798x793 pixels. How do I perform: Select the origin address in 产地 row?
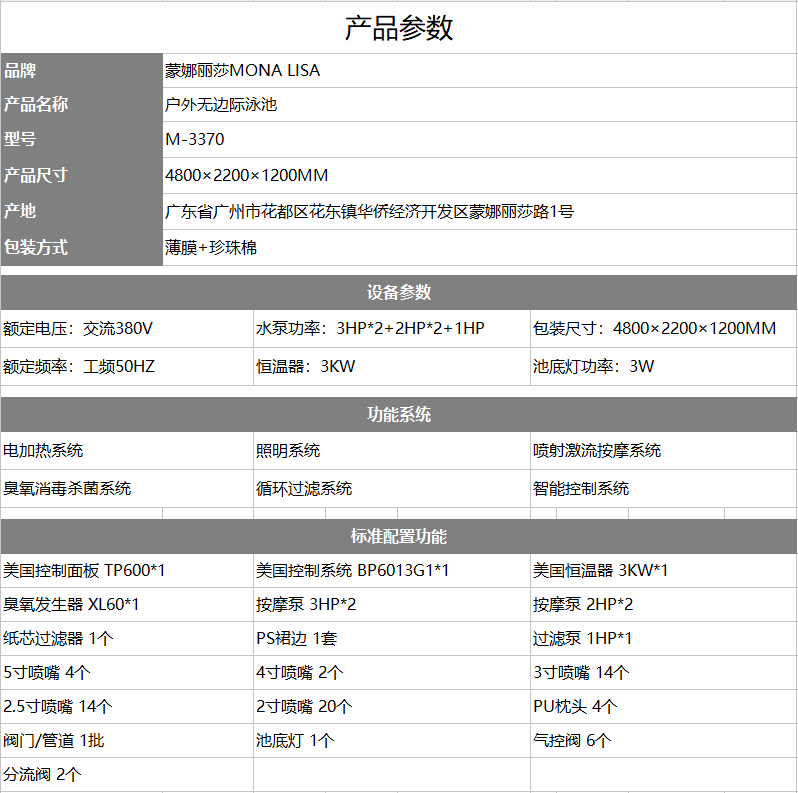[369, 211]
